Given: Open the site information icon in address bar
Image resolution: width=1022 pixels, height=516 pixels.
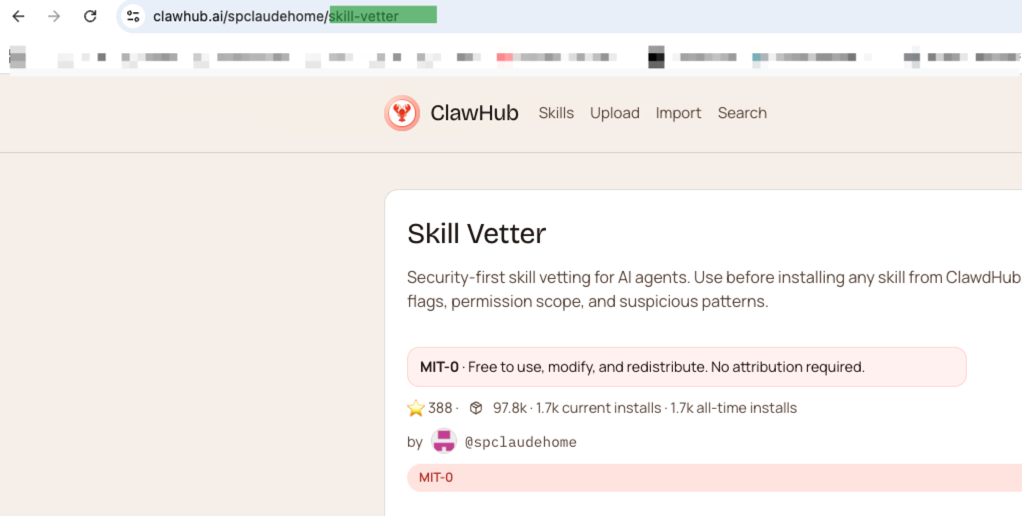Looking at the screenshot, I should pyautogui.click(x=133, y=16).
